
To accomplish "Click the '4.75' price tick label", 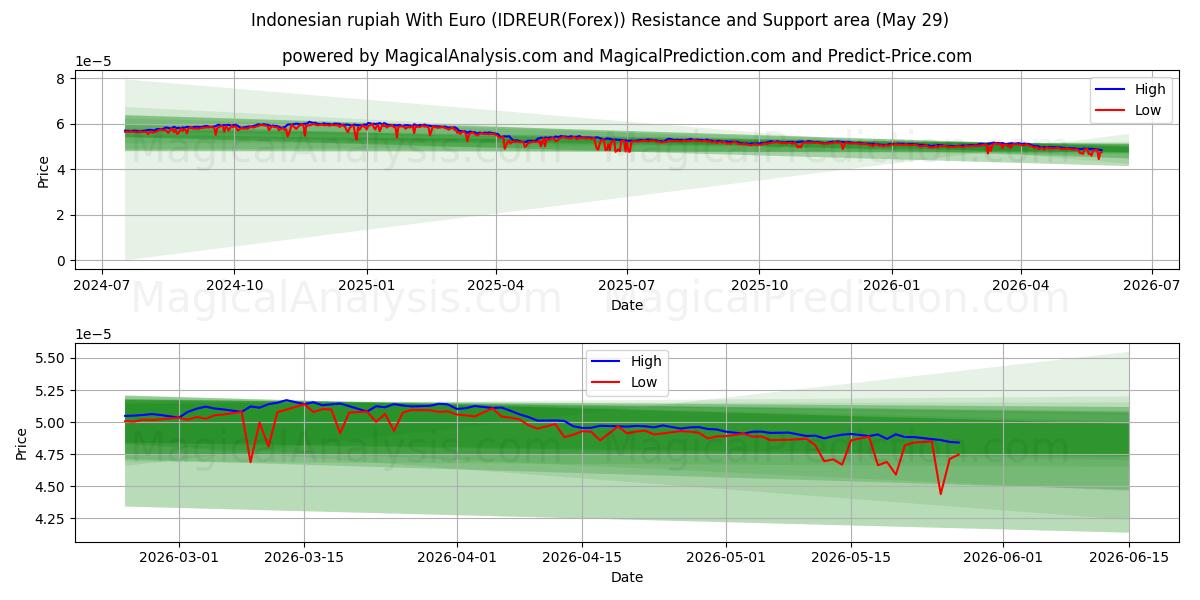I will 51,455.
